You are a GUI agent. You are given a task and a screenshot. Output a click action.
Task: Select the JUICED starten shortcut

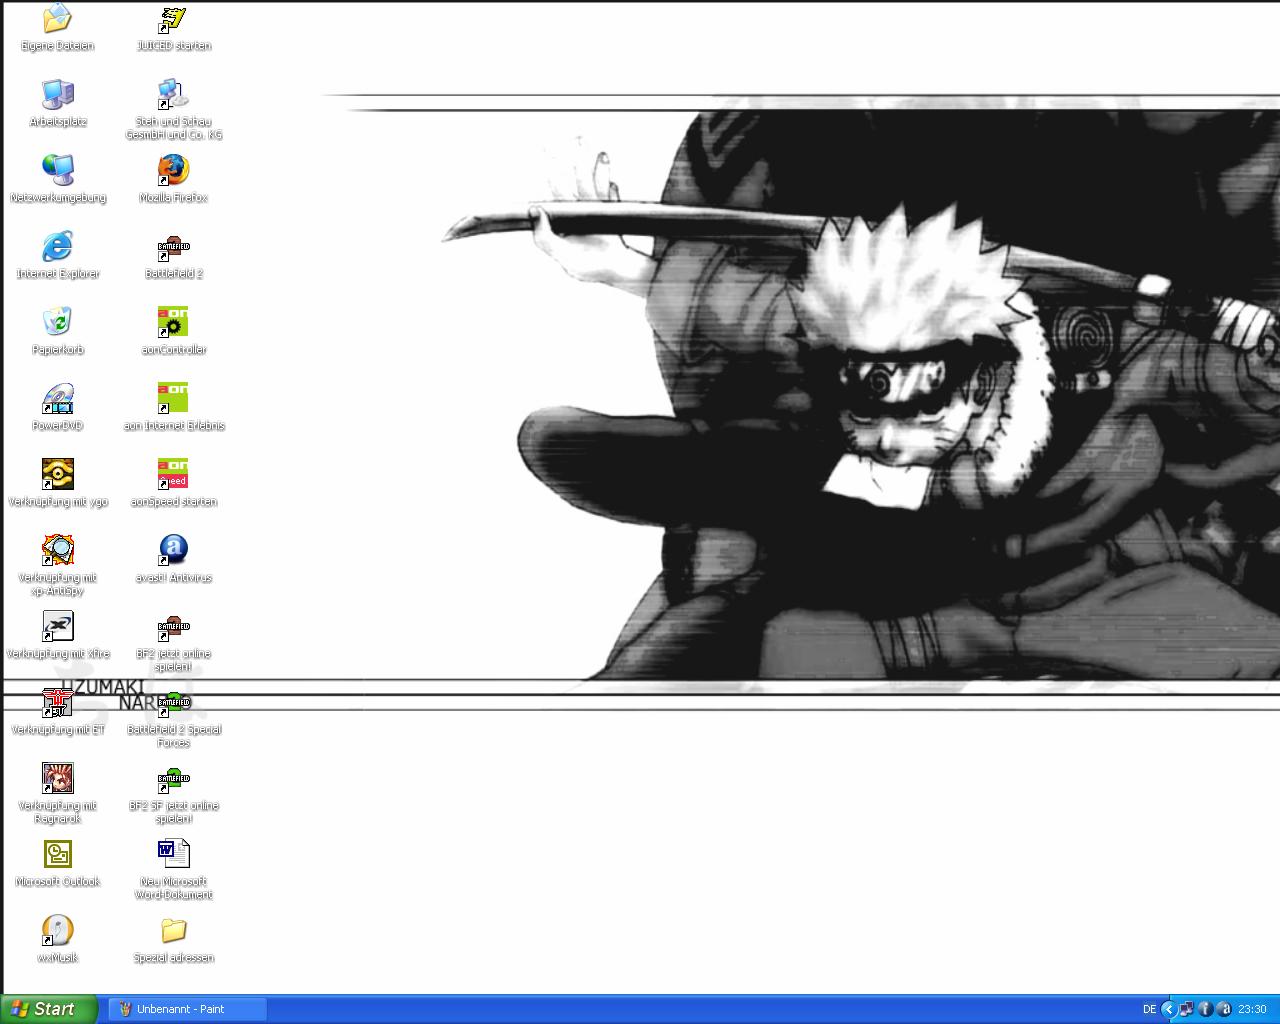(174, 18)
